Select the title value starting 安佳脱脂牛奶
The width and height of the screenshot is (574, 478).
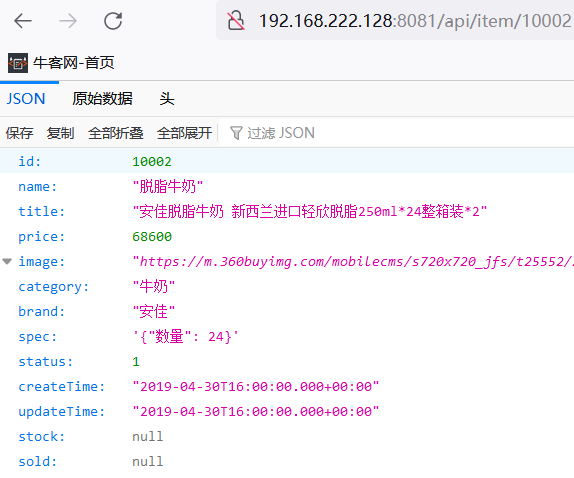tap(310, 212)
